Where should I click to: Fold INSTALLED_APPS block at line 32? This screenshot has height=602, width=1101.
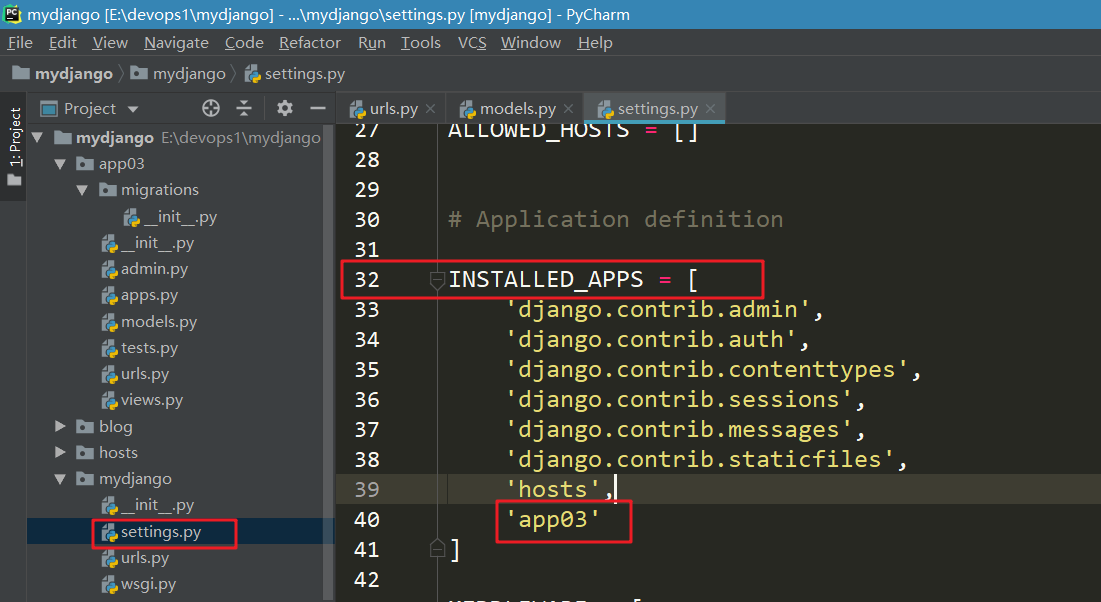pos(437,280)
